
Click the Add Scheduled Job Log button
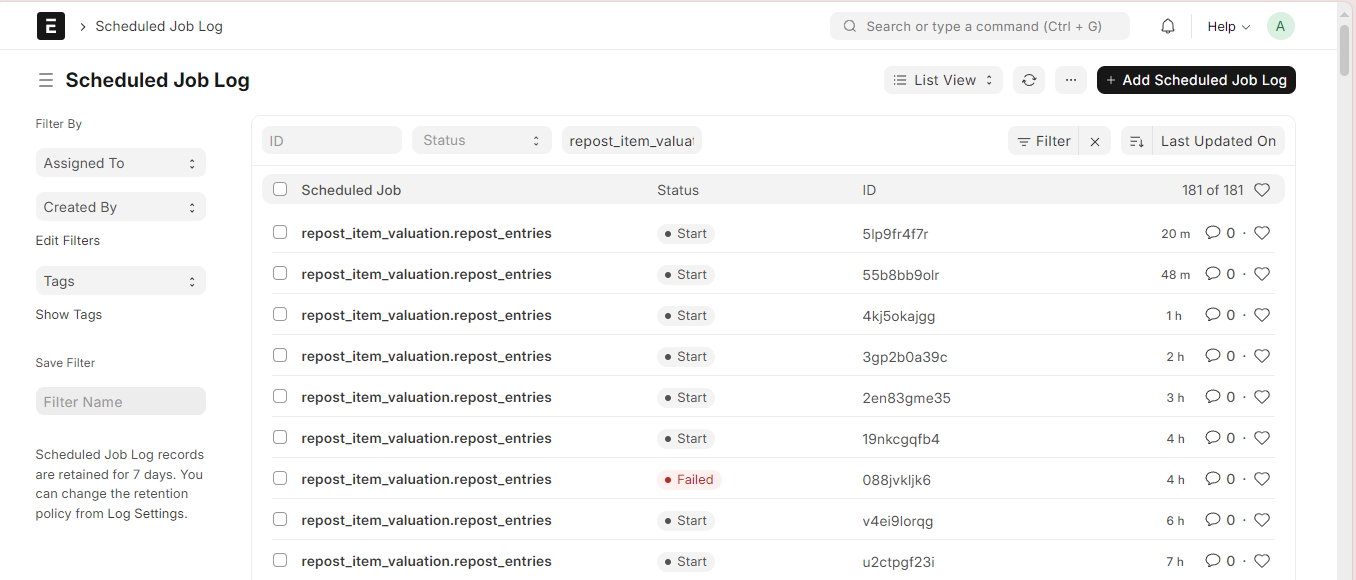1195,80
